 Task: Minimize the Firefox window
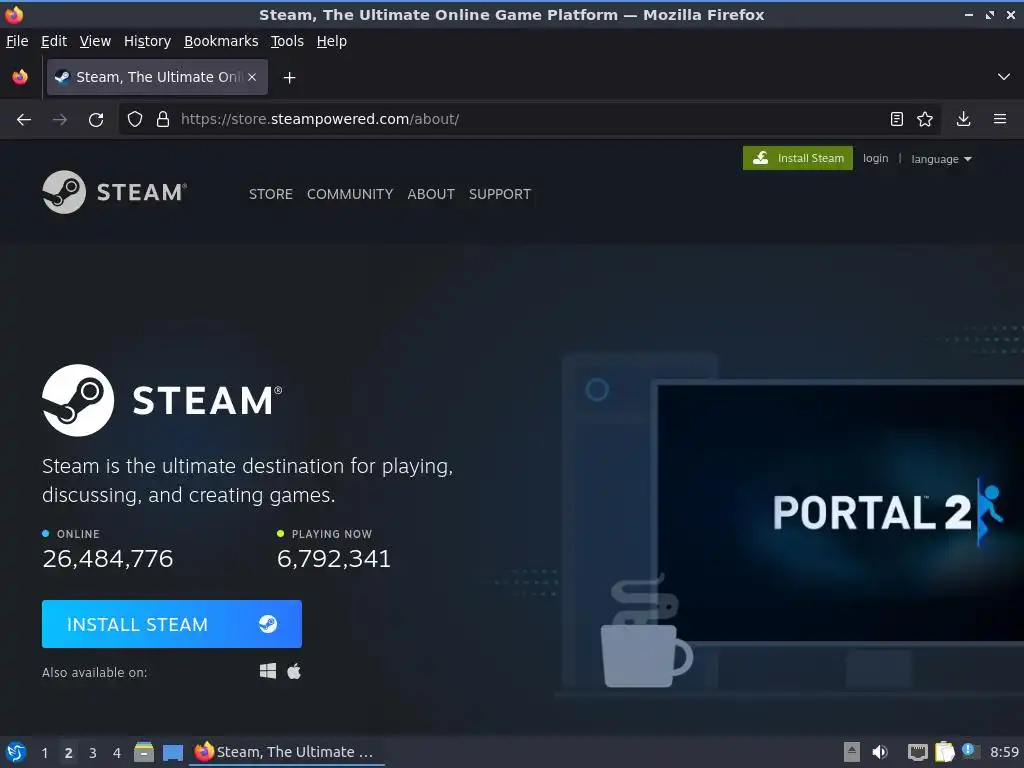[968, 14]
